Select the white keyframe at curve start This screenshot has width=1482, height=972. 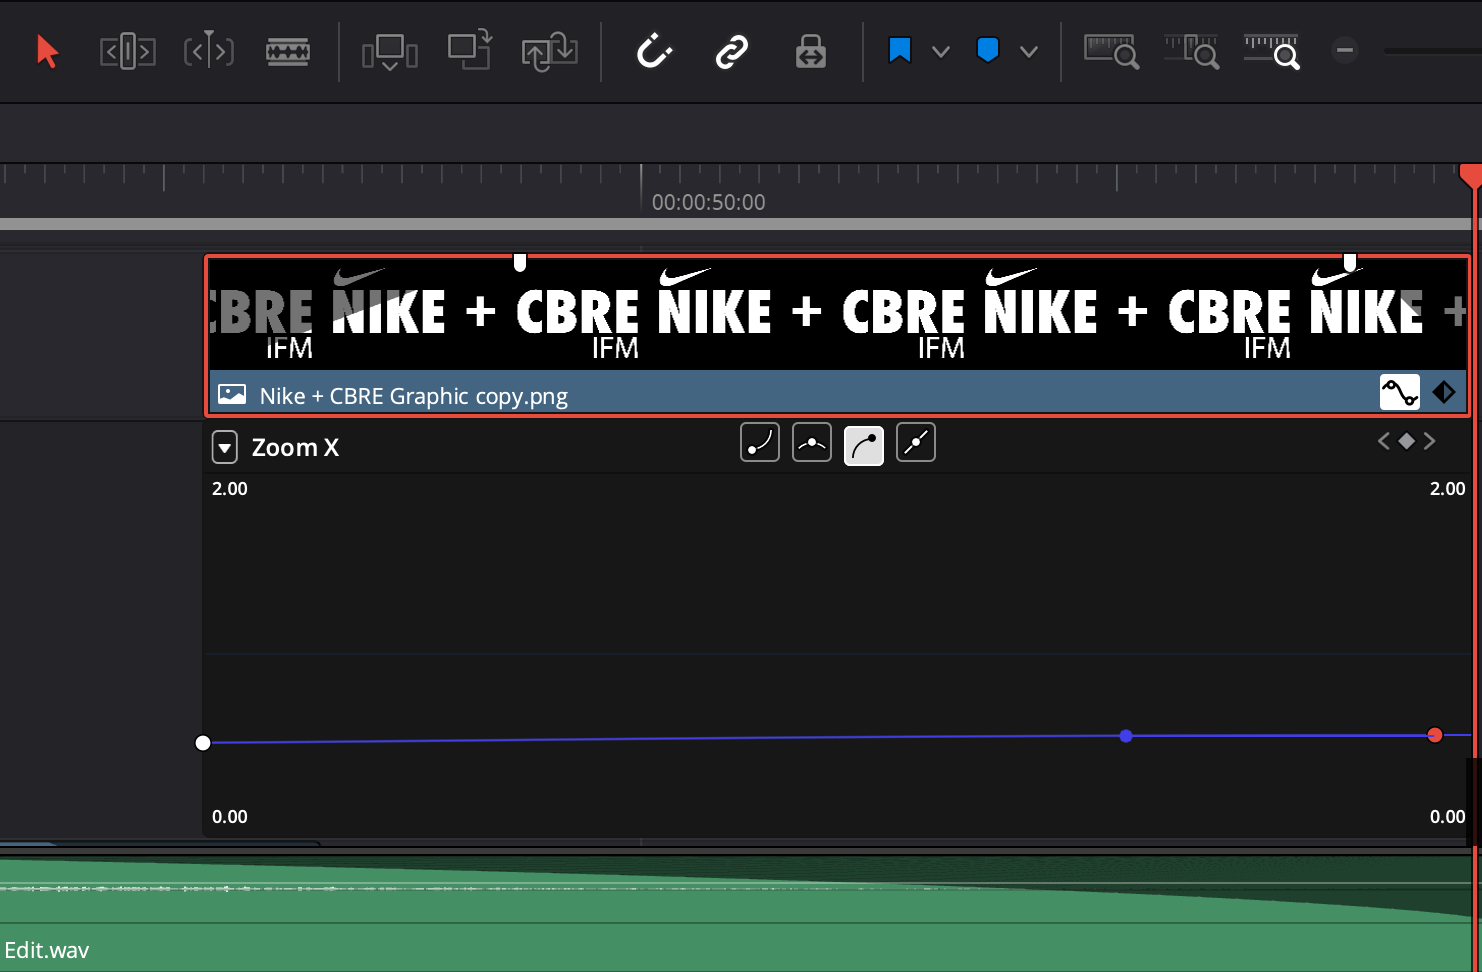coord(203,742)
